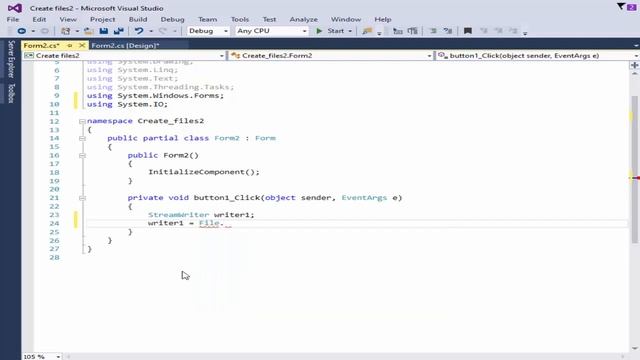640x360 pixels.
Task: Collapse the Form2() constructor block
Action: (82, 156)
